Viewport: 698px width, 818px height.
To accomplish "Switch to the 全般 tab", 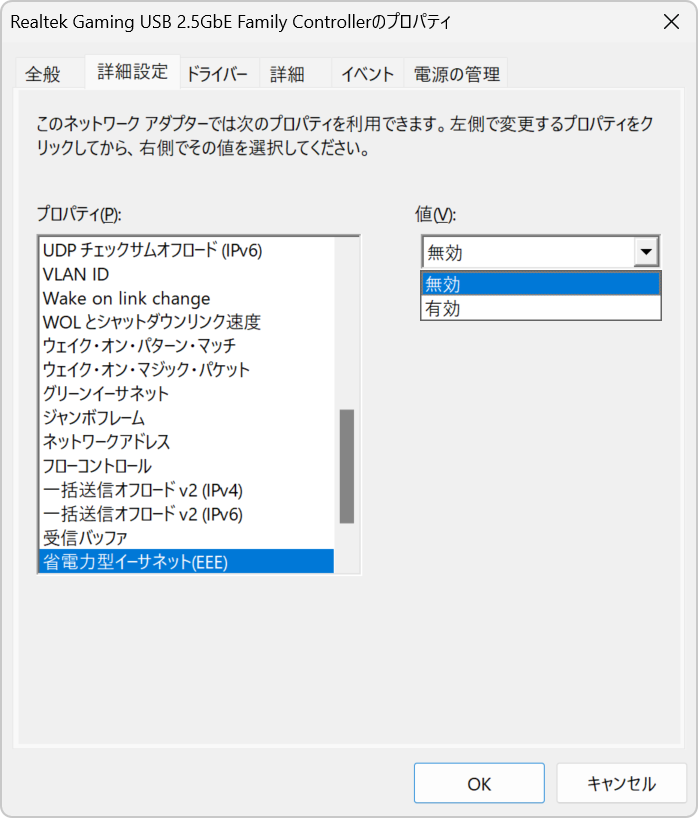I will pos(43,74).
